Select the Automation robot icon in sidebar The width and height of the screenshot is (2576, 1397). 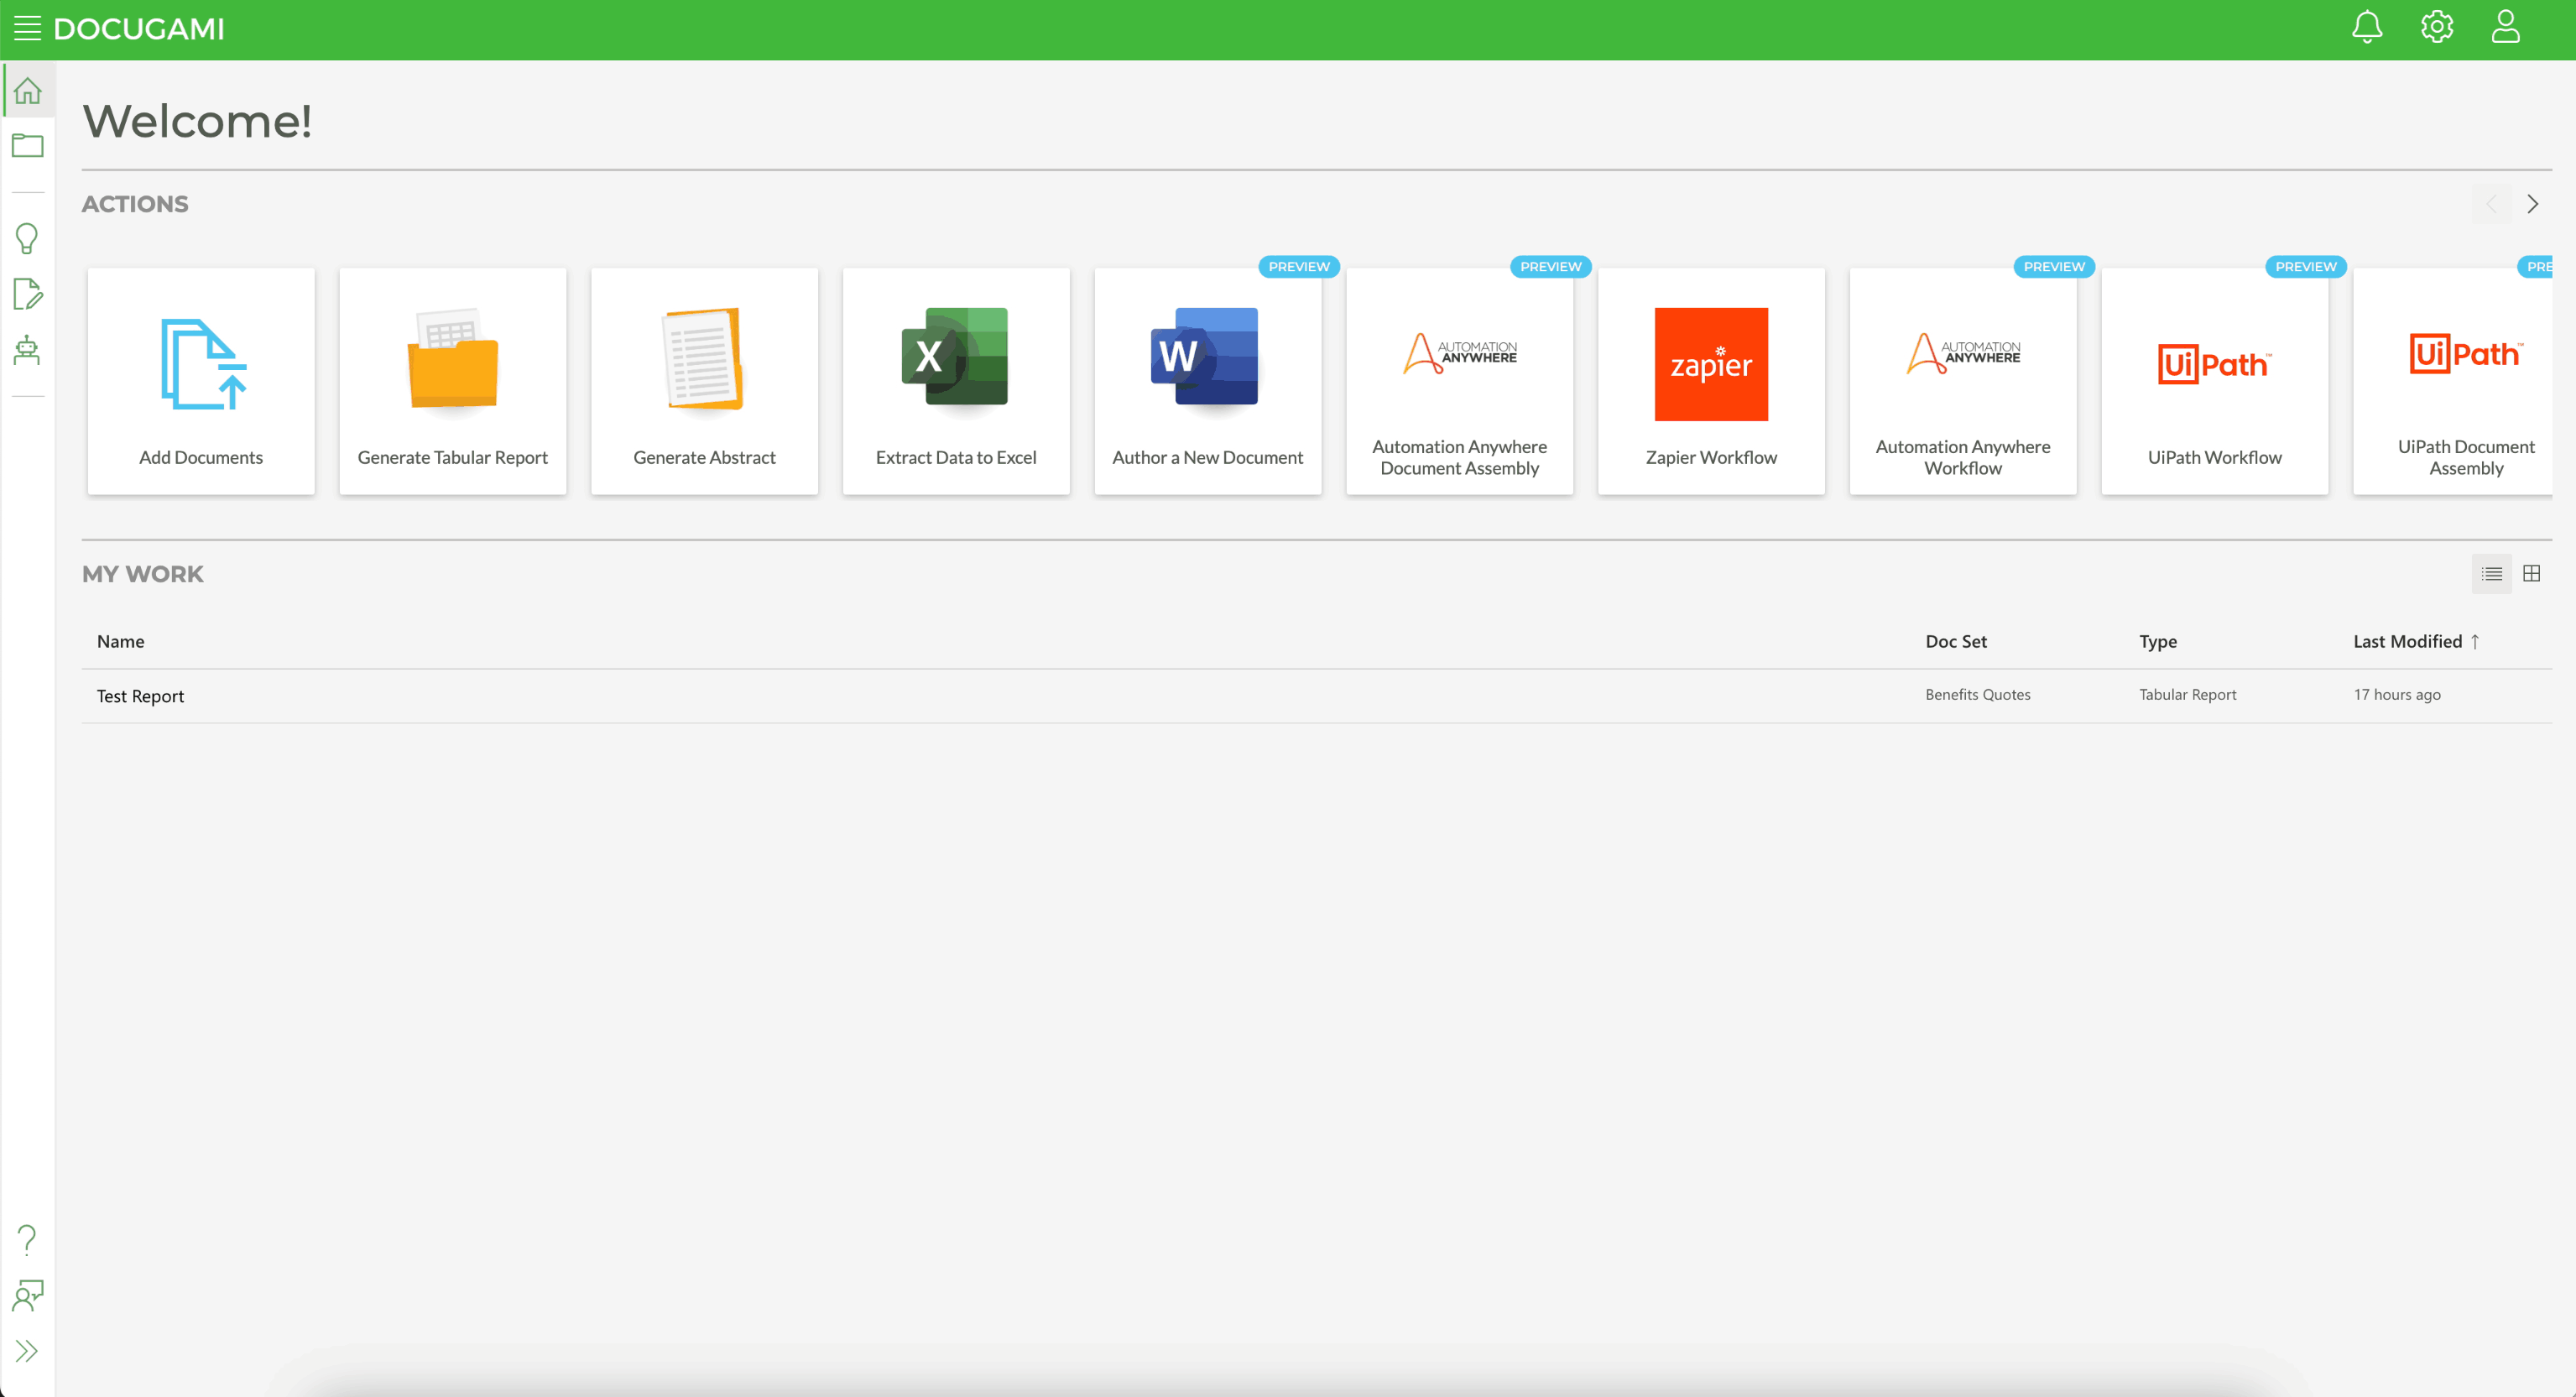click(27, 350)
